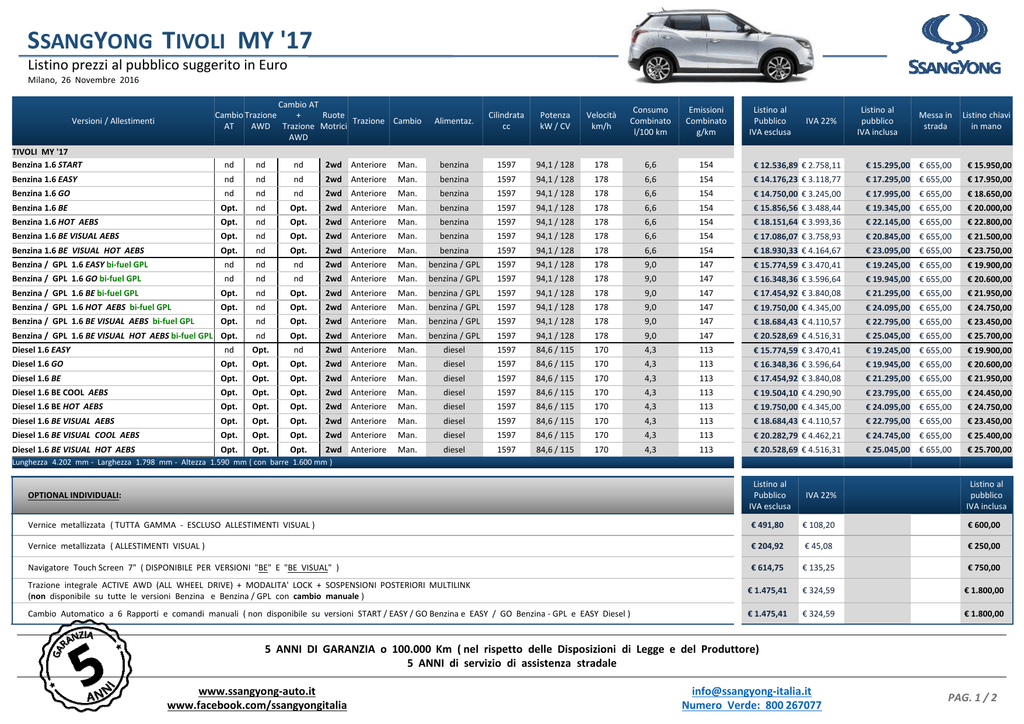Click the info@ssangyong-italia.it email link

click(751, 691)
